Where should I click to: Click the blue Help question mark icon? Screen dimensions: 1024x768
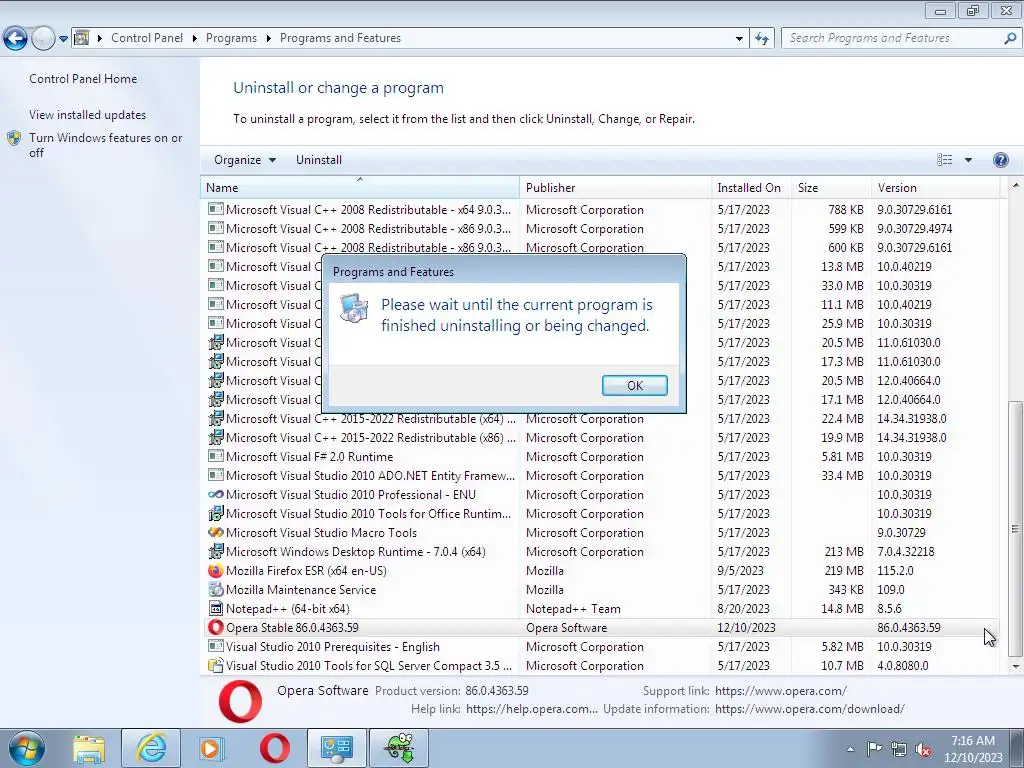click(1000, 160)
